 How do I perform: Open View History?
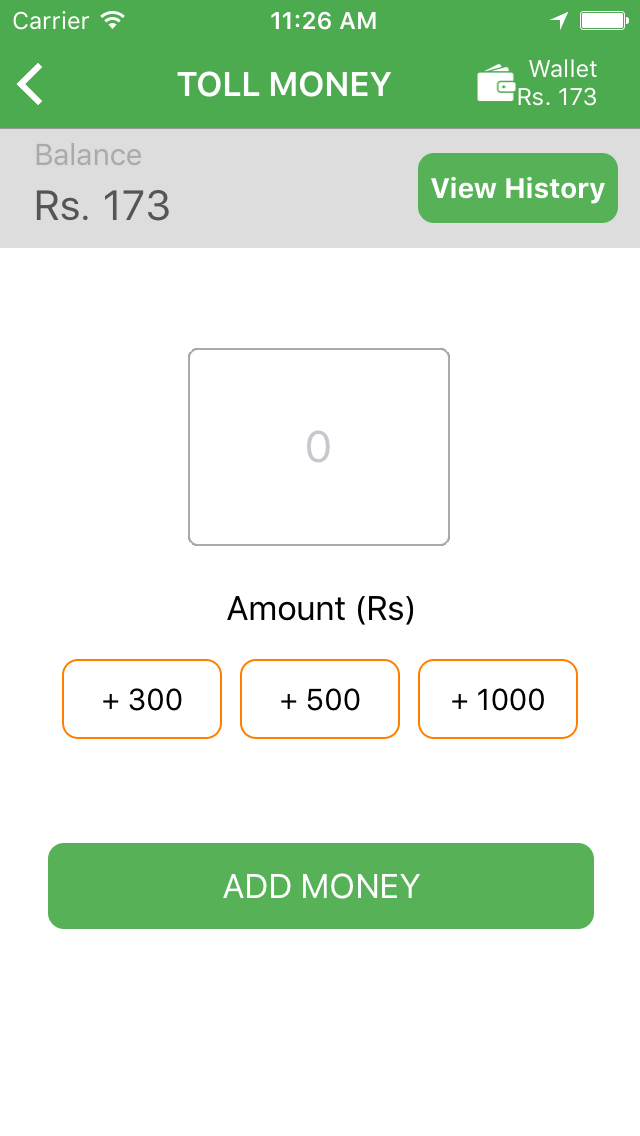coord(517,188)
